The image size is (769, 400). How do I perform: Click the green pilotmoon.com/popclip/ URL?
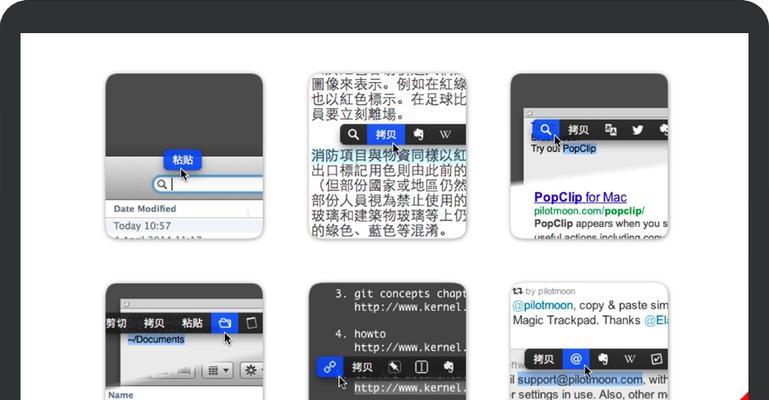(x=589, y=211)
